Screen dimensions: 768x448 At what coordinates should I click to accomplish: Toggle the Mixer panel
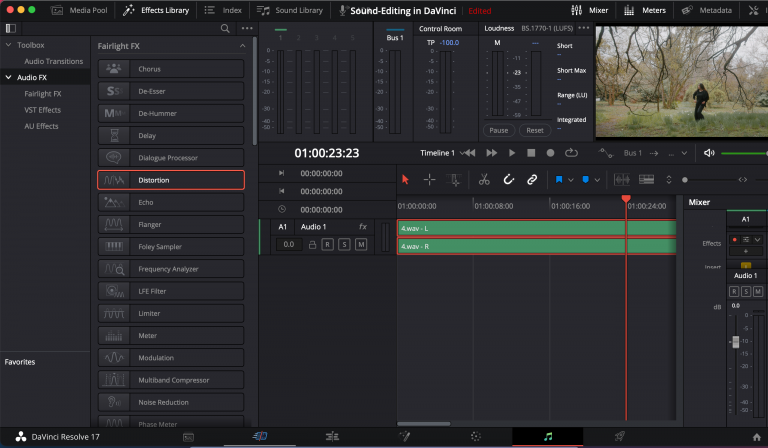tap(590, 10)
